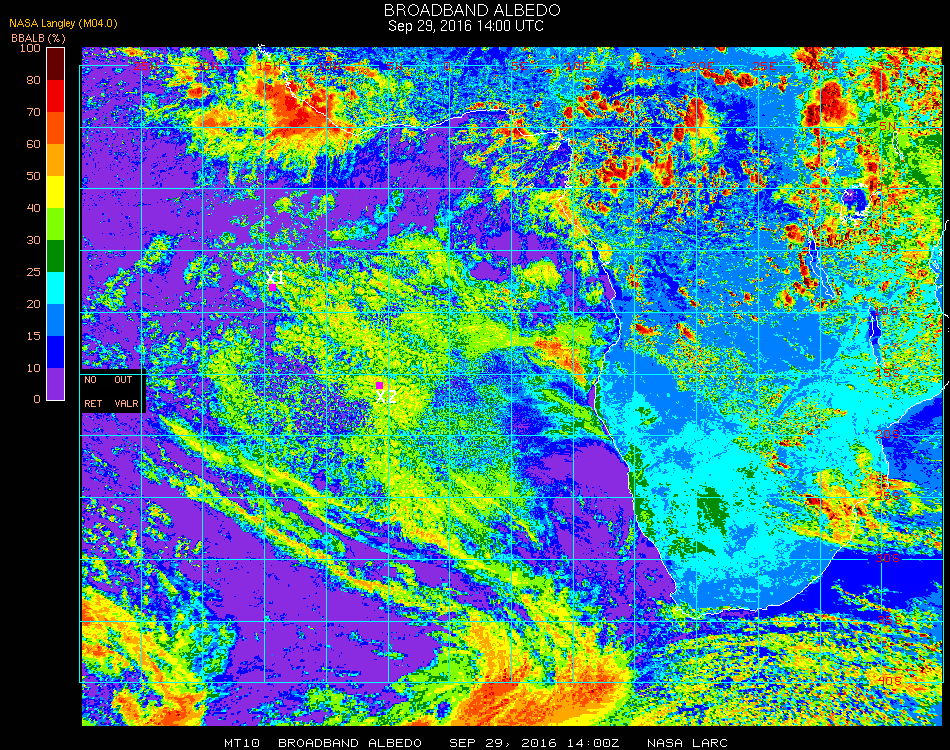This screenshot has width=950, height=750.
Task: Click the '25' colorbar value
Action: click(x=33, y=272)
